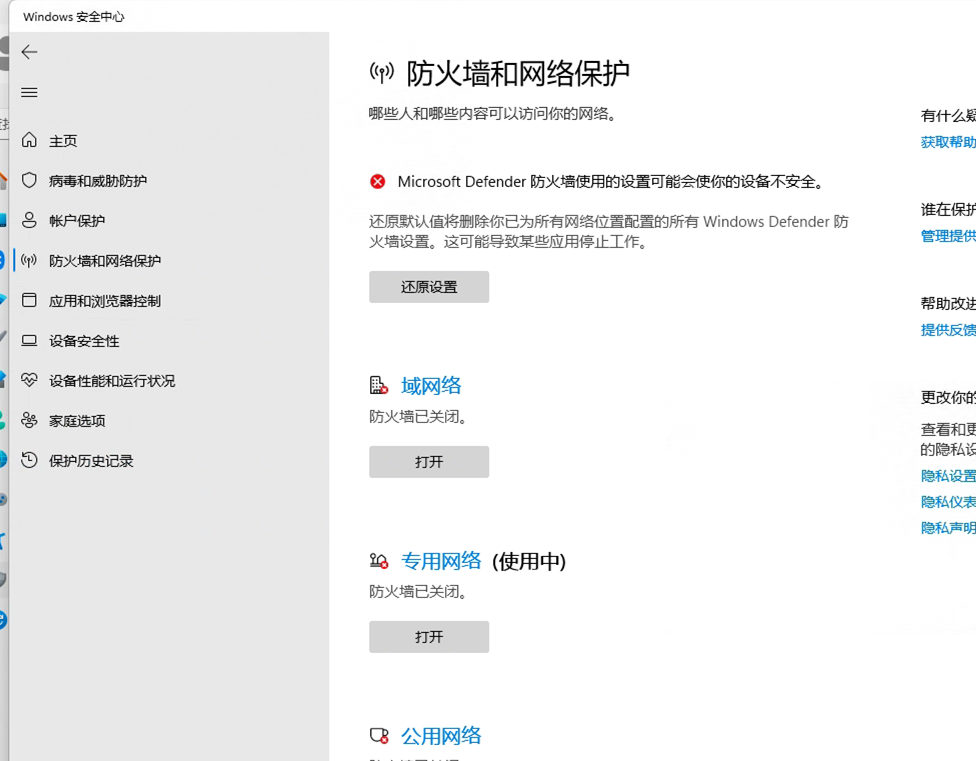Click the 隐私声明 link

[948, 528]
